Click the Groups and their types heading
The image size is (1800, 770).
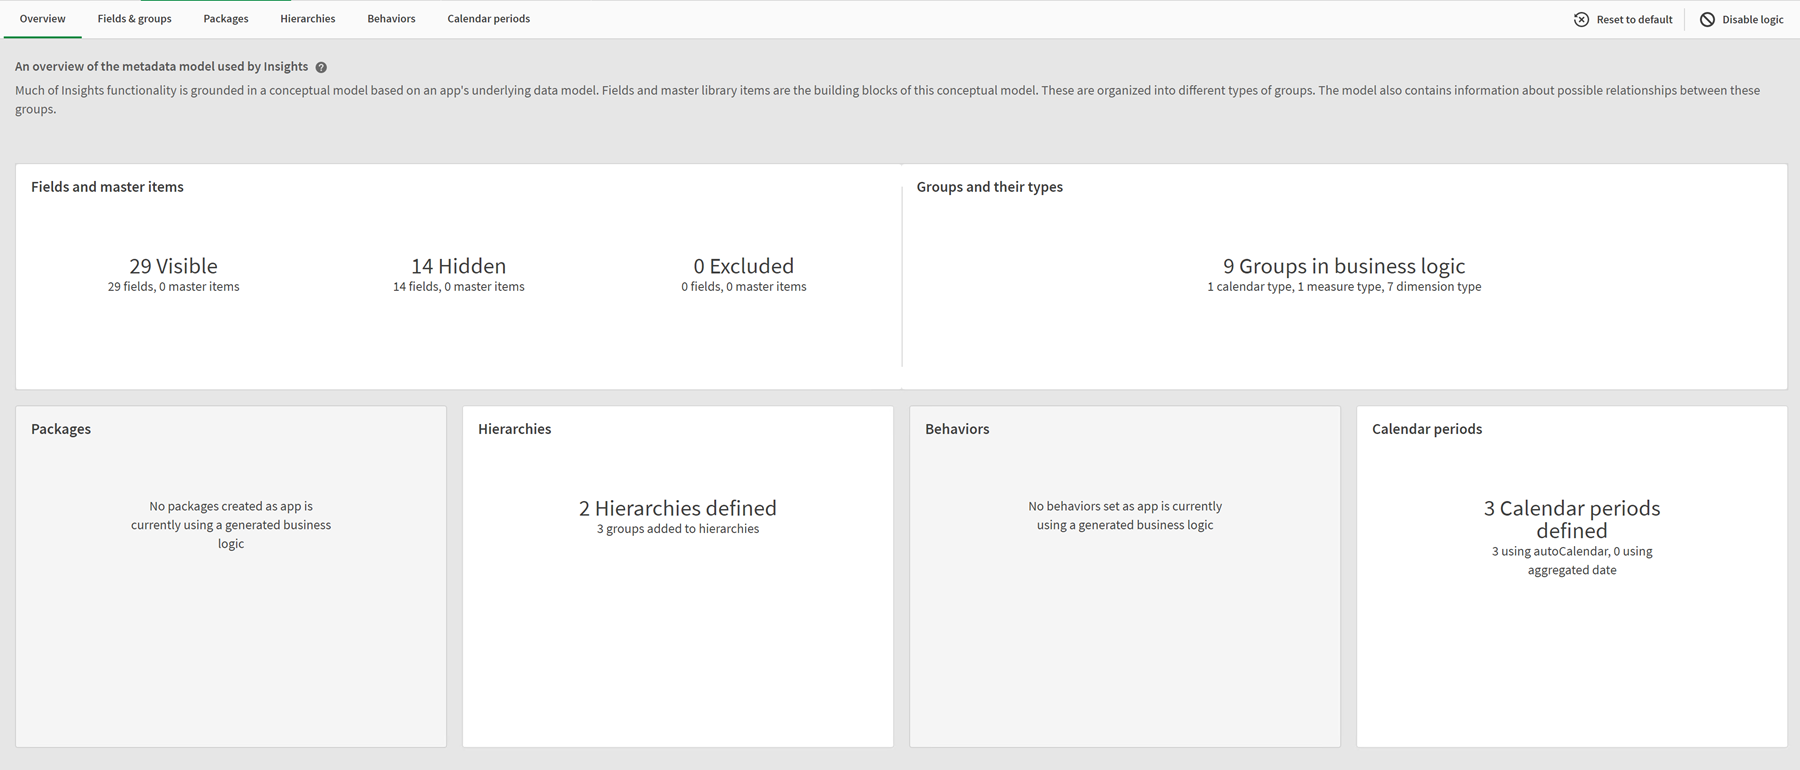[990, 187]
